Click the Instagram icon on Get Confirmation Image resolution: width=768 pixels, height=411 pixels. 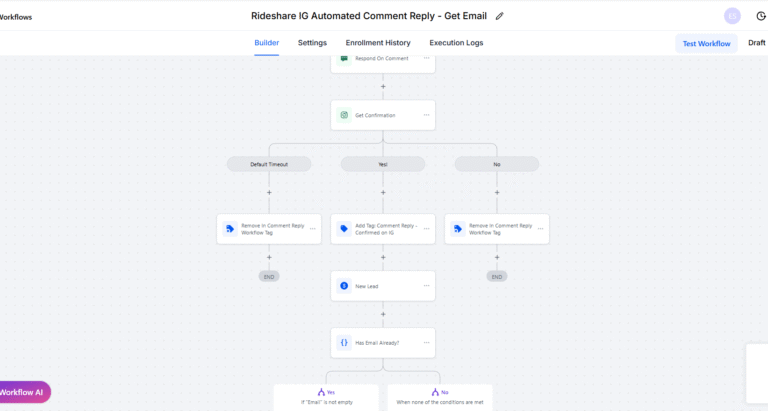(x=344, y=115)
